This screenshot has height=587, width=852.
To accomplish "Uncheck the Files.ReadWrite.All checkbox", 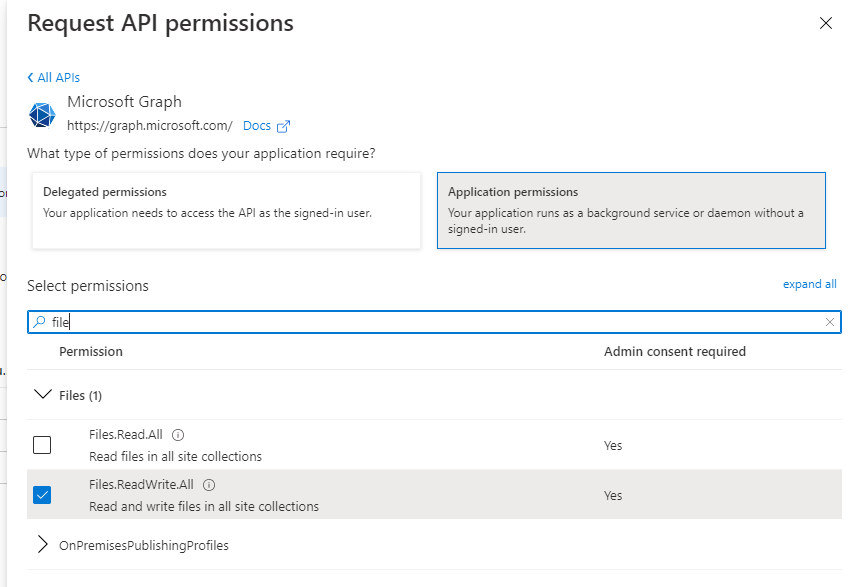I will pyautogui.click(x=42, y=495).
